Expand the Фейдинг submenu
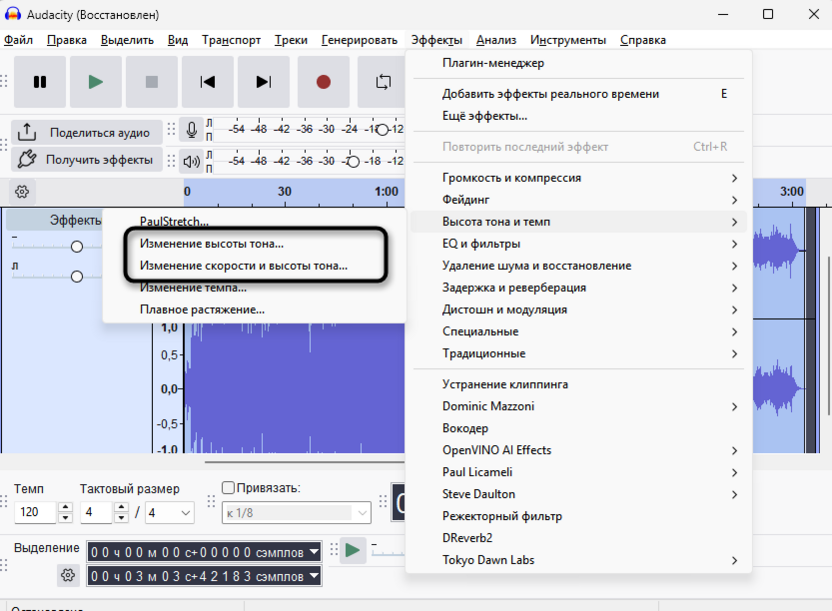The height and width of the screenshot is (611, 832). pyautogui.click(x=578, y=200)
